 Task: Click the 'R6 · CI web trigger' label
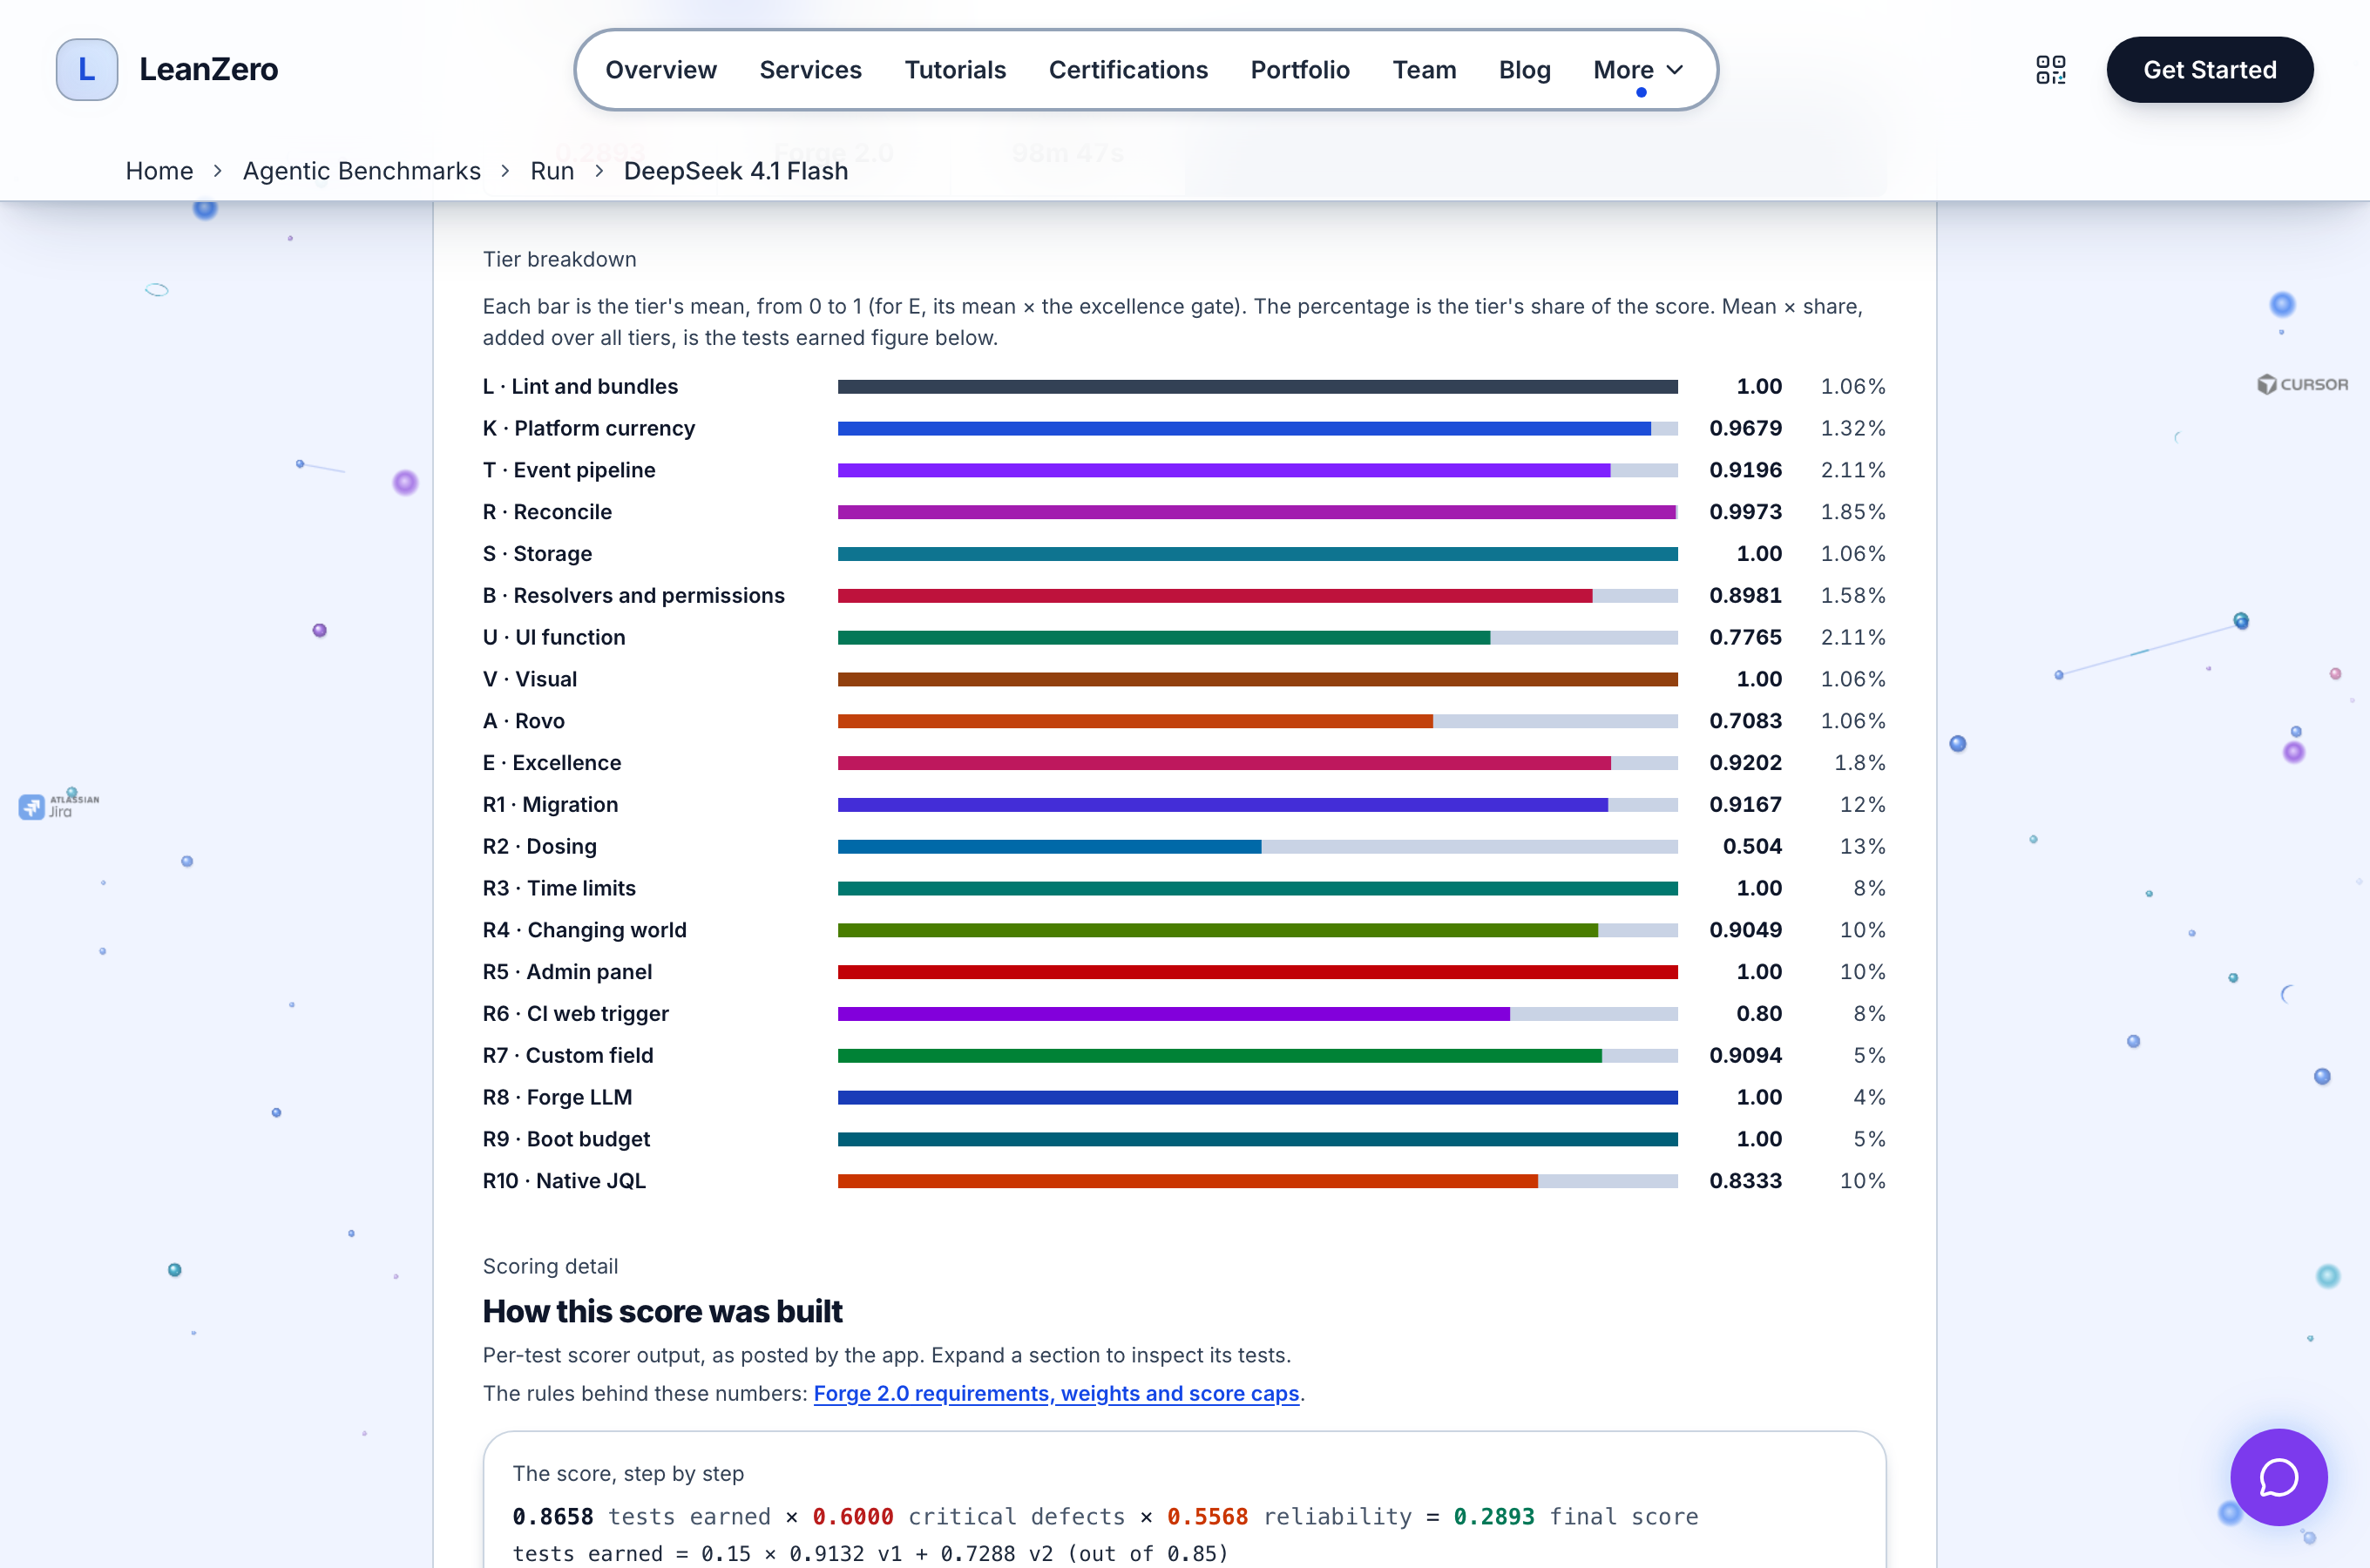click(x=575, y=1014)
